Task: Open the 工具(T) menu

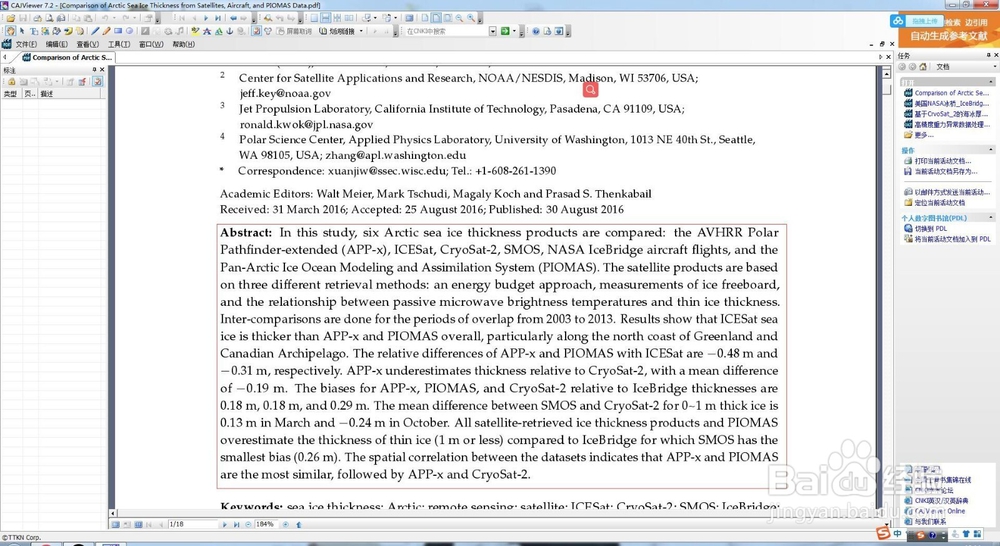Action: pyautogui.click(x=119, y=44)
